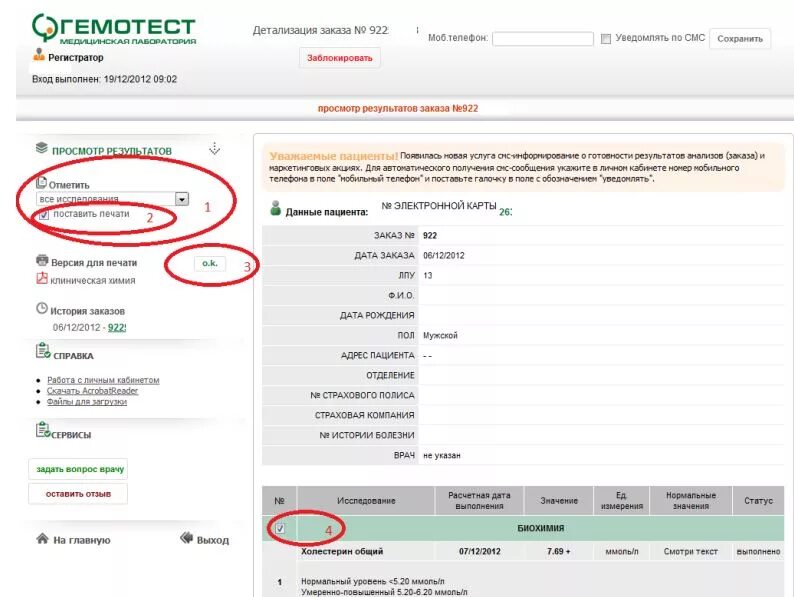Click the Статус column header

pyautogui.click(x=758, y=501)
